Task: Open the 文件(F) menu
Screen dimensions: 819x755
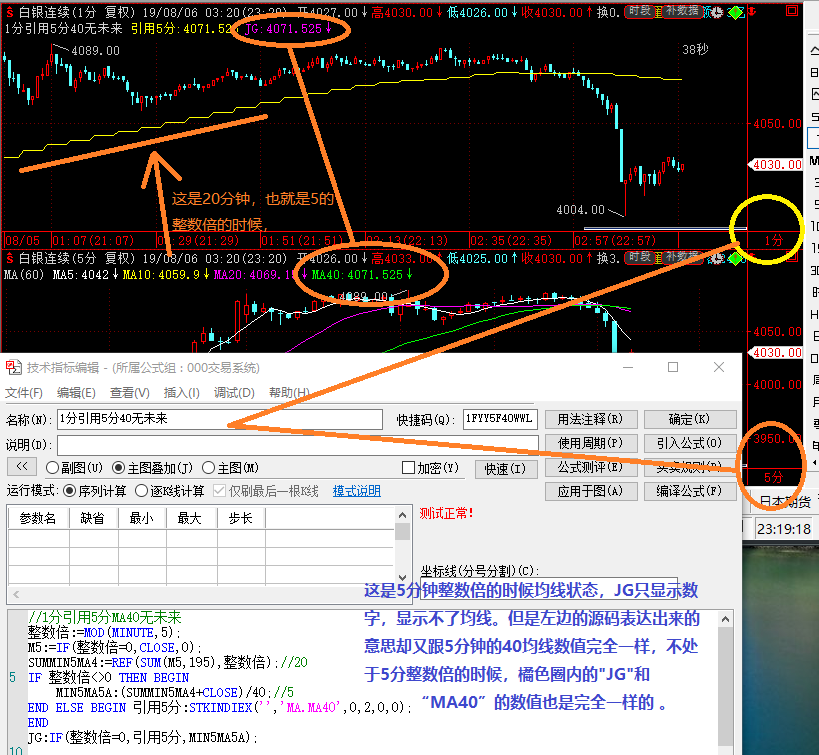Action: pos(24,392)
